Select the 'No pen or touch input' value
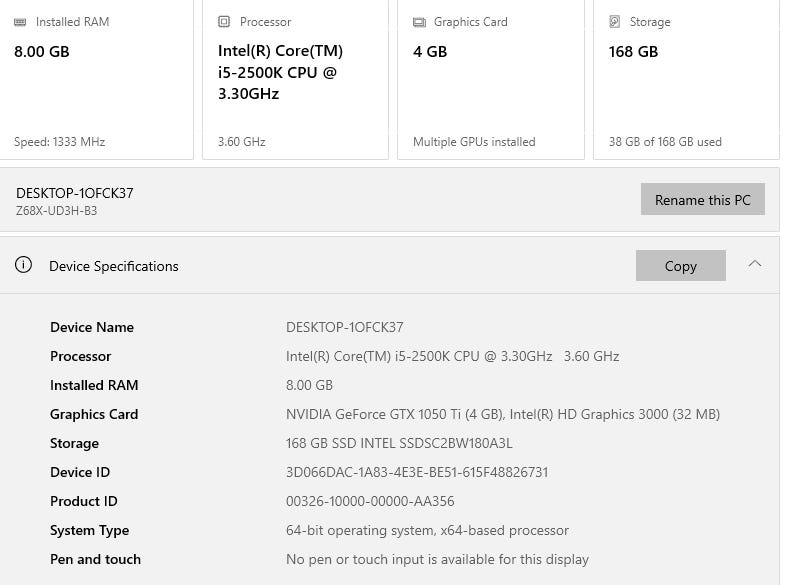Viewport: 796px width, 585px height. 437,559
